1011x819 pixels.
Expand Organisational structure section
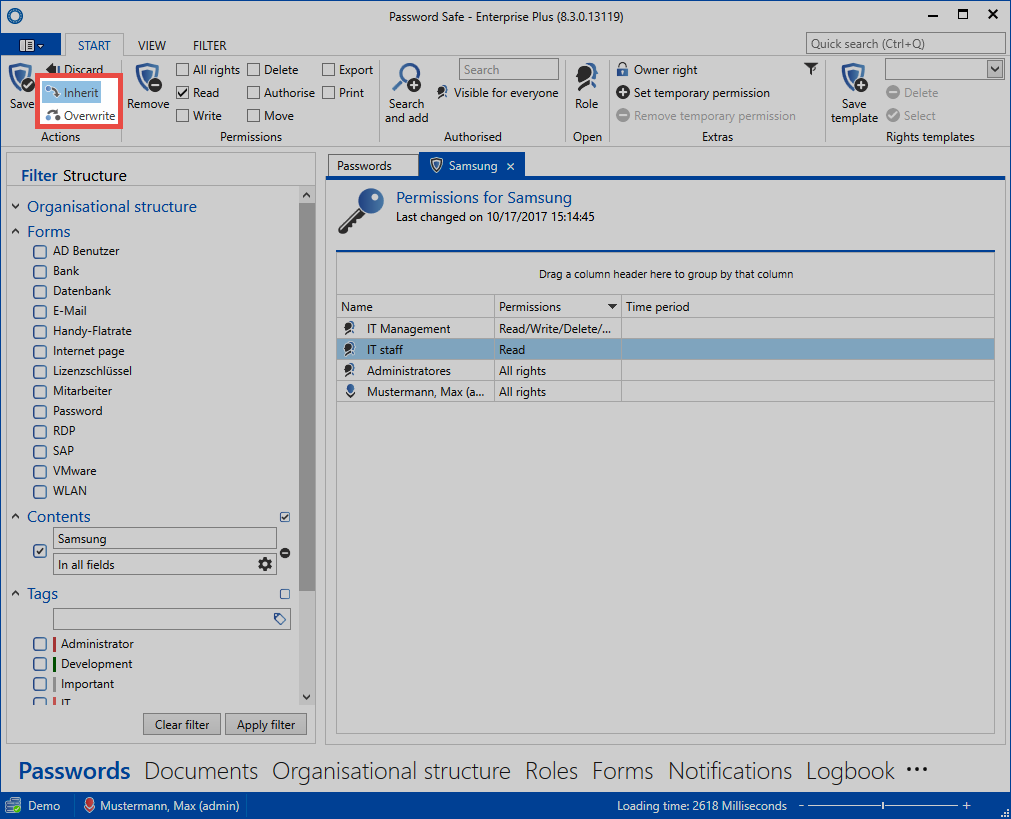point(16,206)
